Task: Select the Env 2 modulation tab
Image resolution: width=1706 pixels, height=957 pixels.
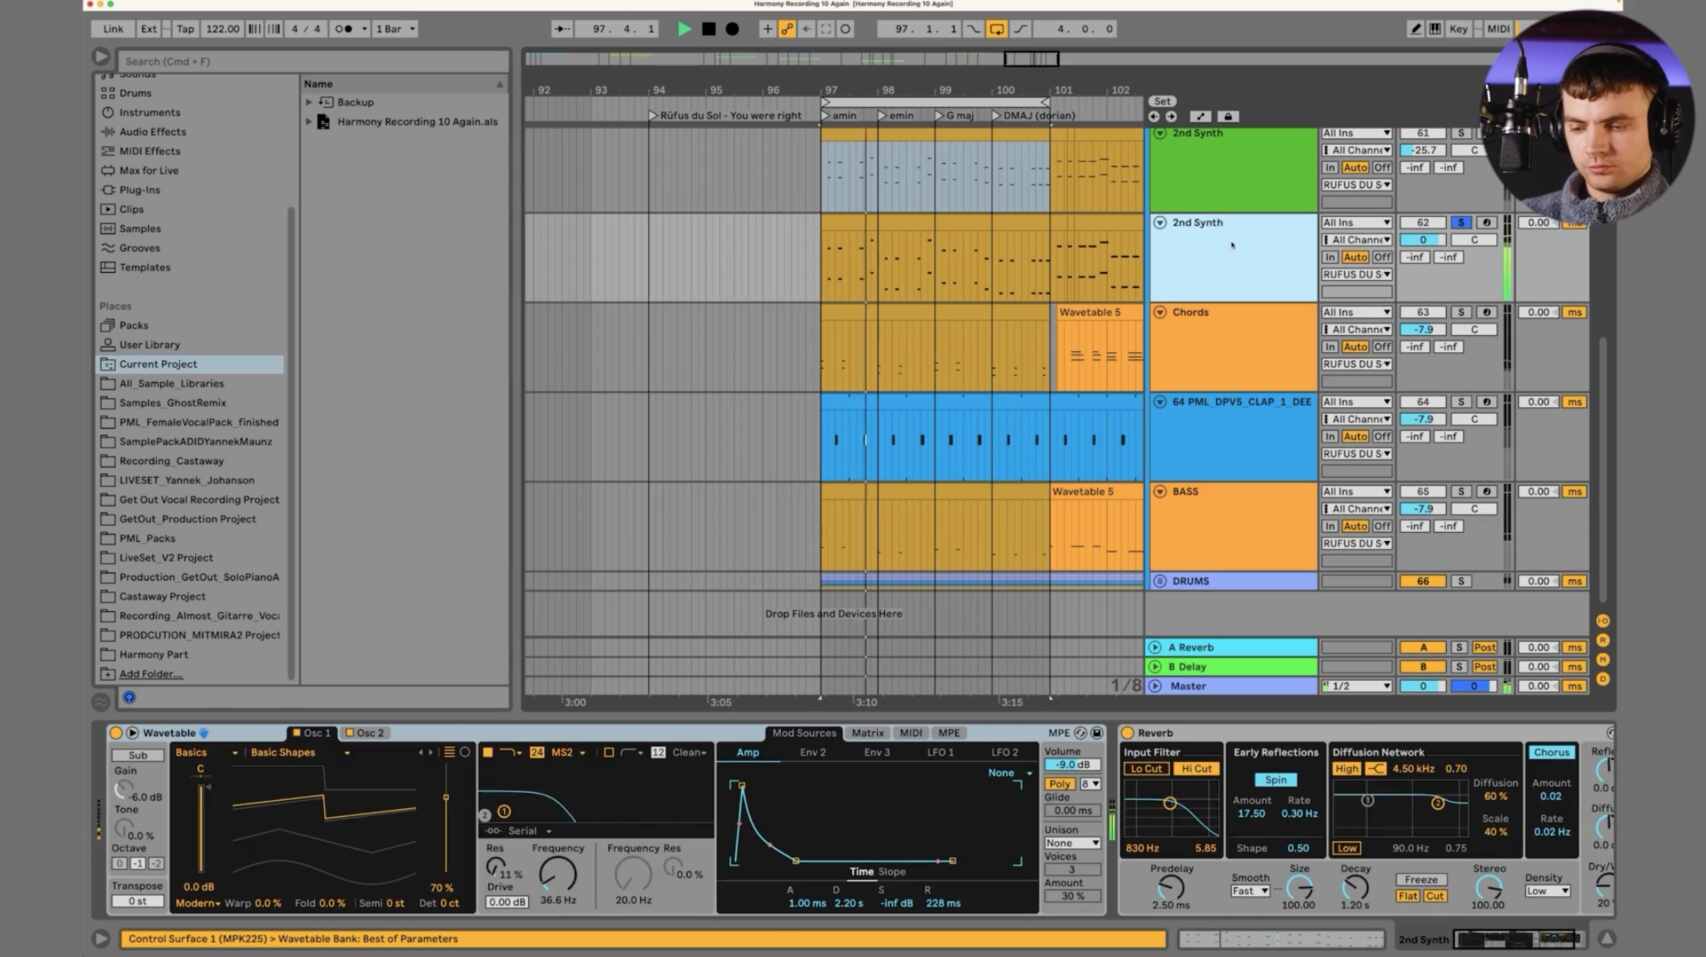Action: click(x=812, y=753)
